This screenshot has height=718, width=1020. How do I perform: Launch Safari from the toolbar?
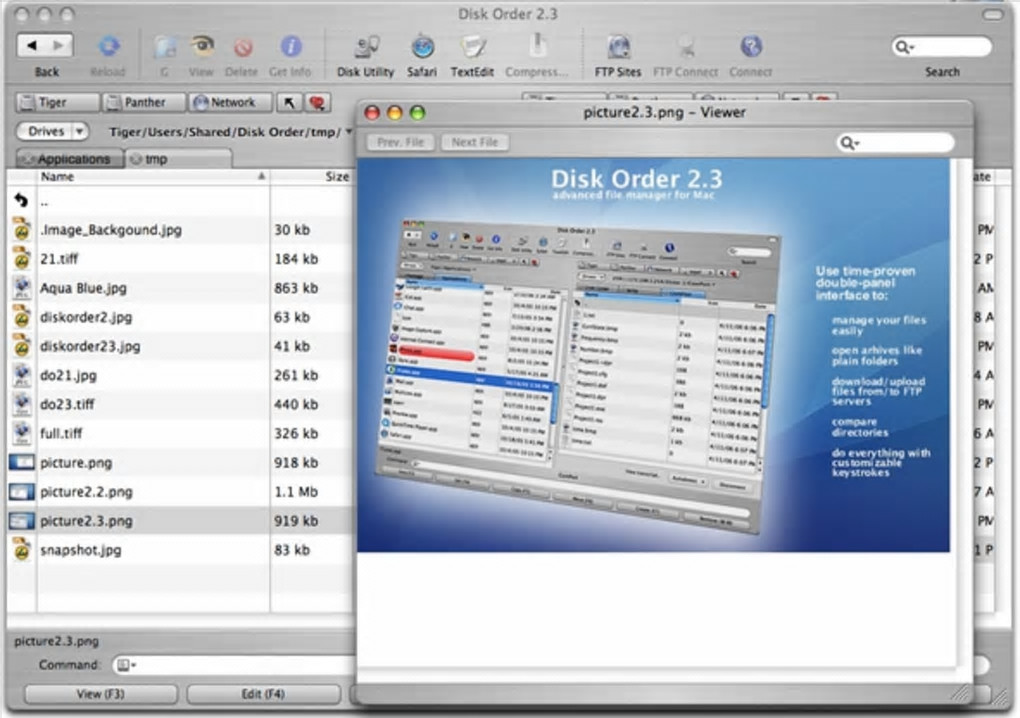point(422,47)
